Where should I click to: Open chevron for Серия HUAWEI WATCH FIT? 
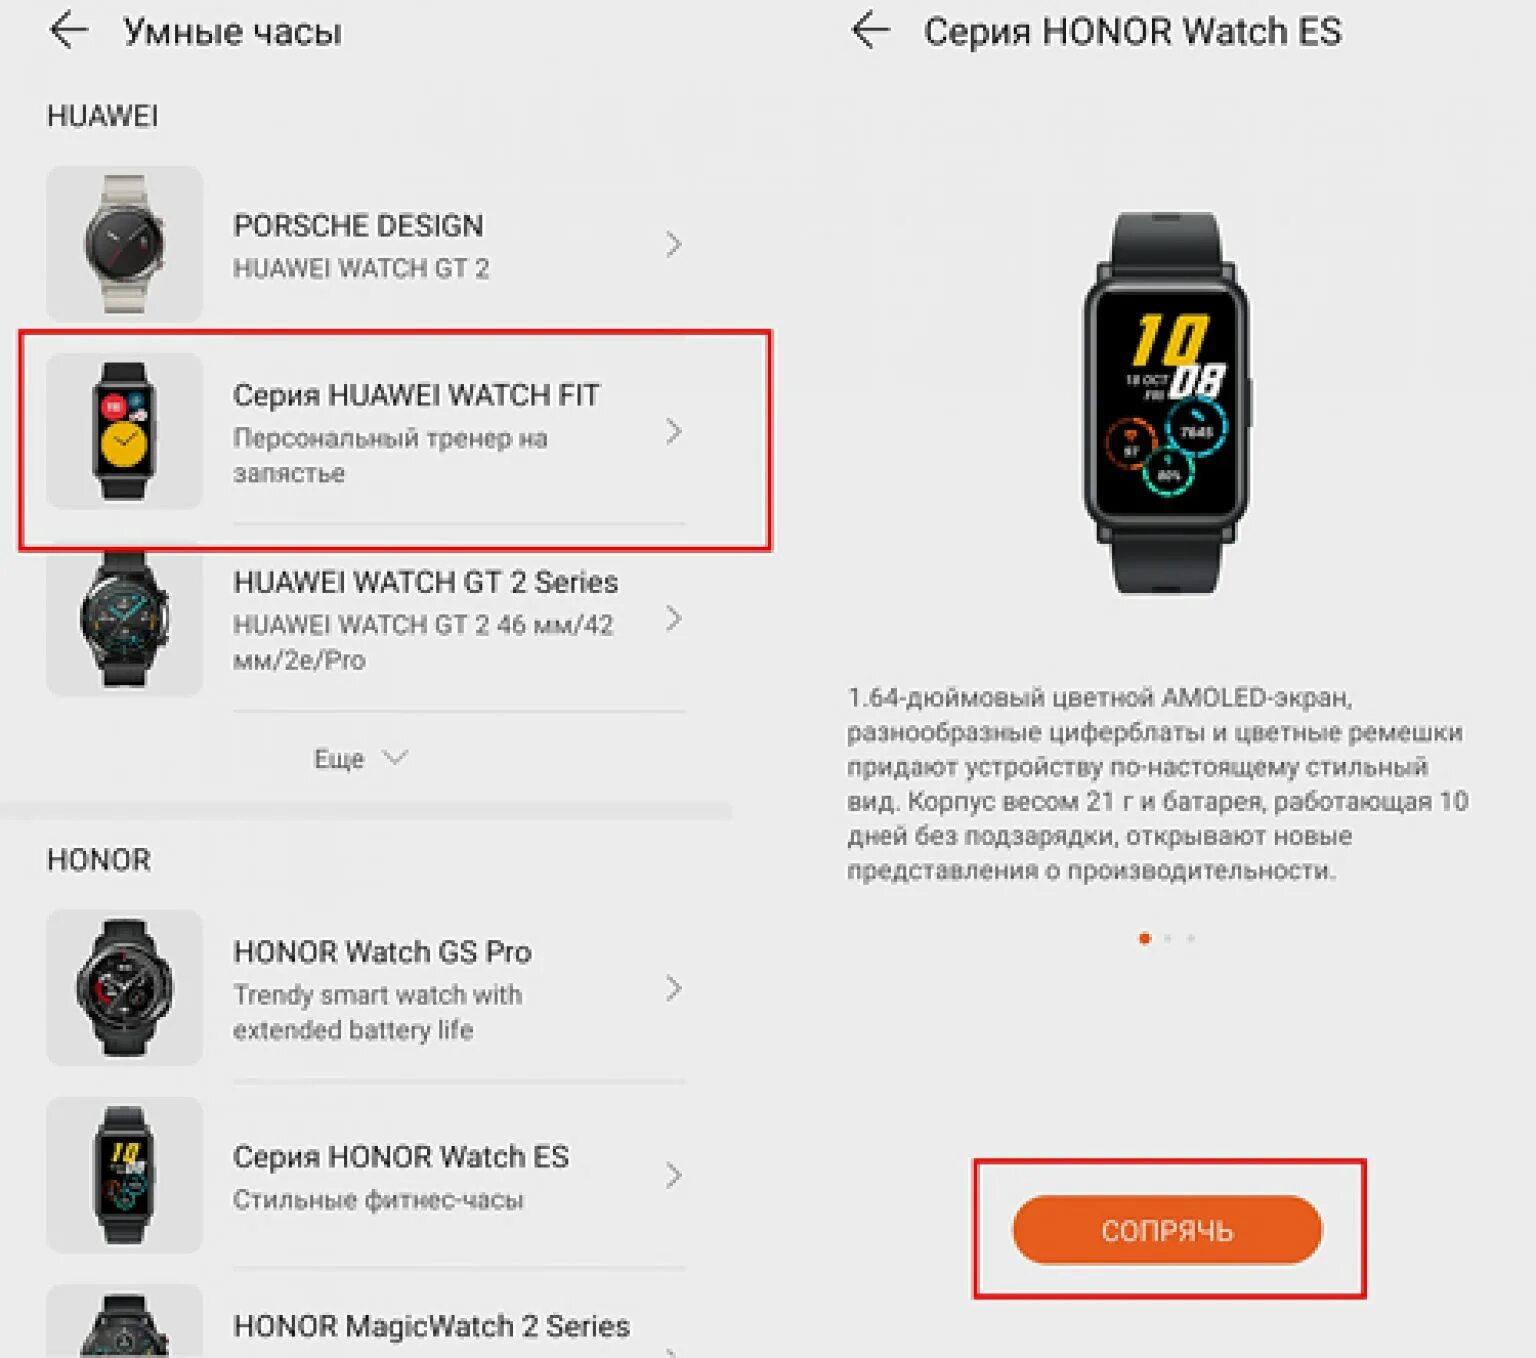[674, 431]
